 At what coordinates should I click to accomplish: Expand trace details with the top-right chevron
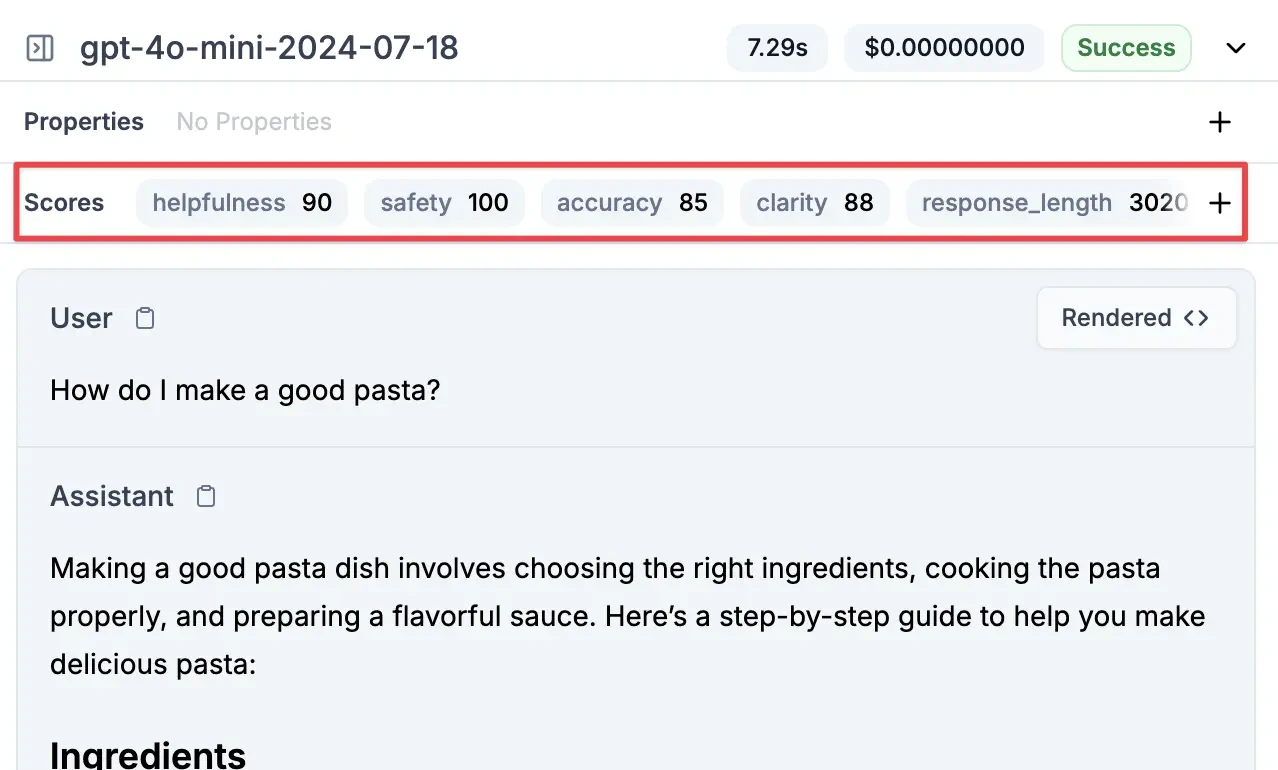click(x=1236, y=47)
